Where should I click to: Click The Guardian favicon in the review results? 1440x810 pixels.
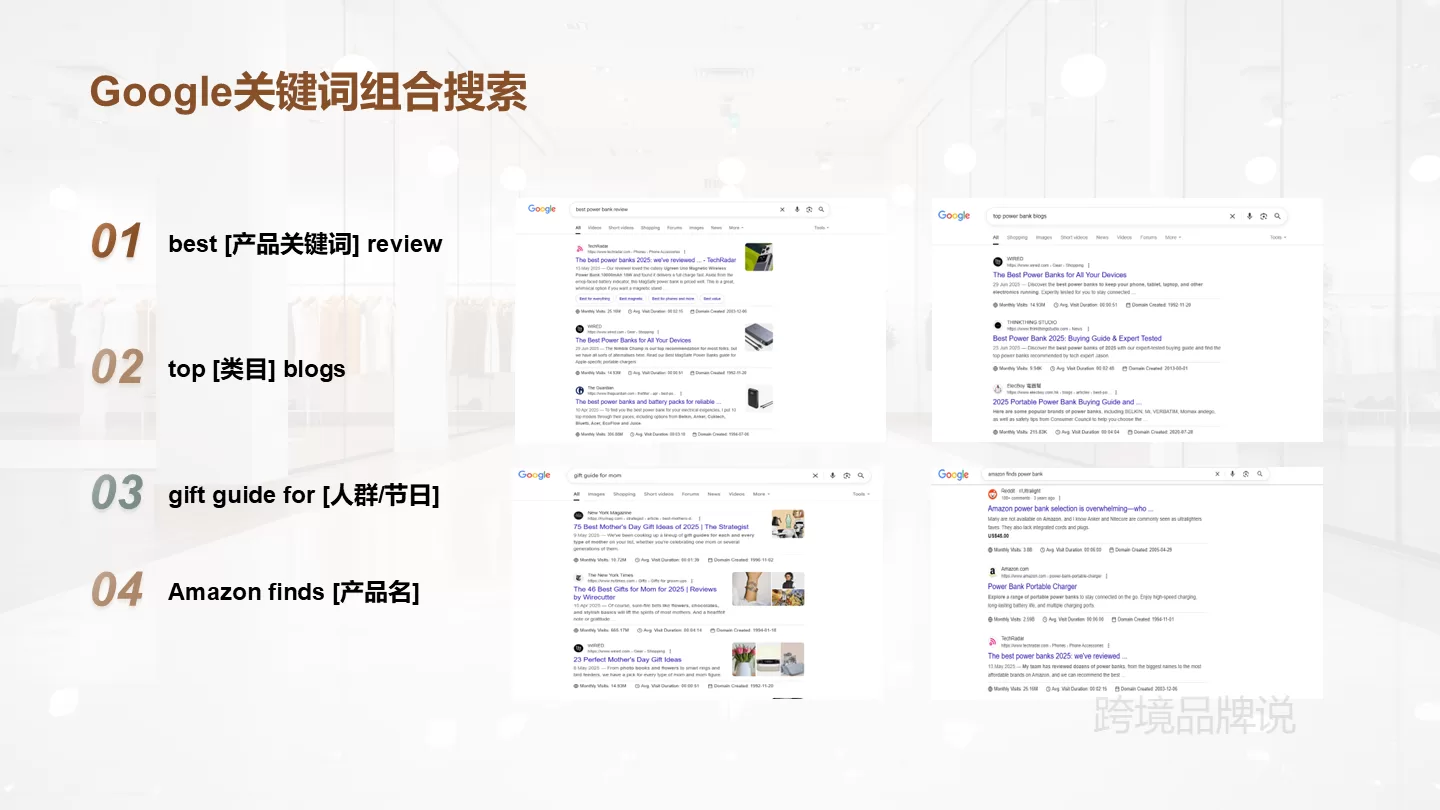[x=579, y=390]
